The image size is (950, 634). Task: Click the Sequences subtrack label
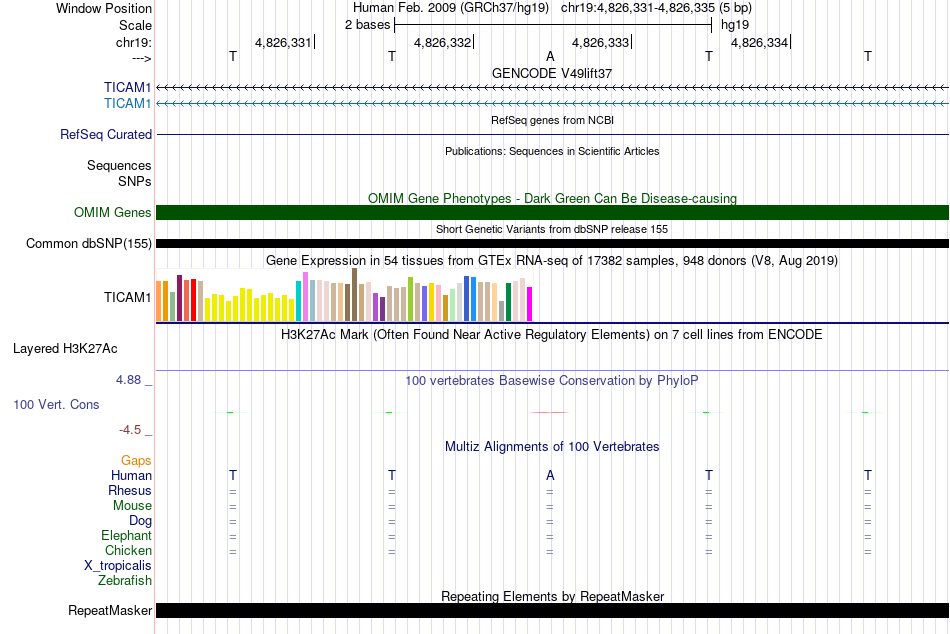[x=119, y=165]
